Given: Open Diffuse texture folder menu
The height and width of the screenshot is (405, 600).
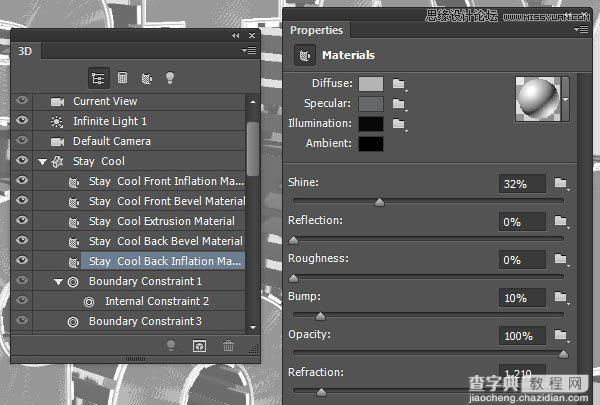Looking at the screenshot, I should (x=399, y=84).
